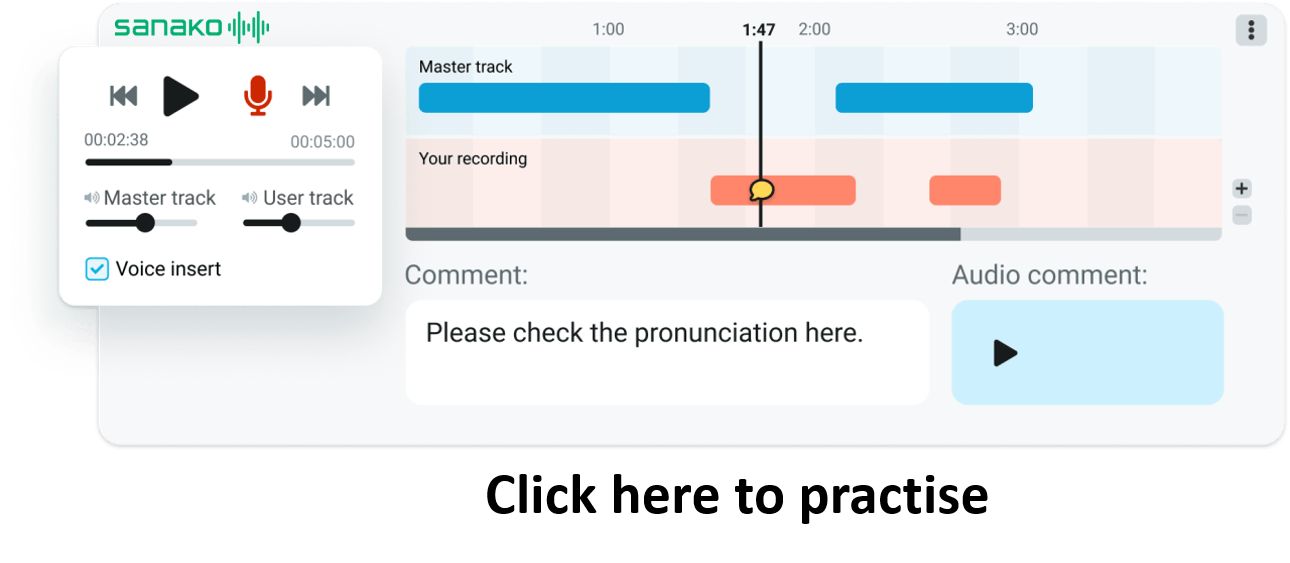
Task: Adjust the User track volume slider
Action: coord(291,223)
